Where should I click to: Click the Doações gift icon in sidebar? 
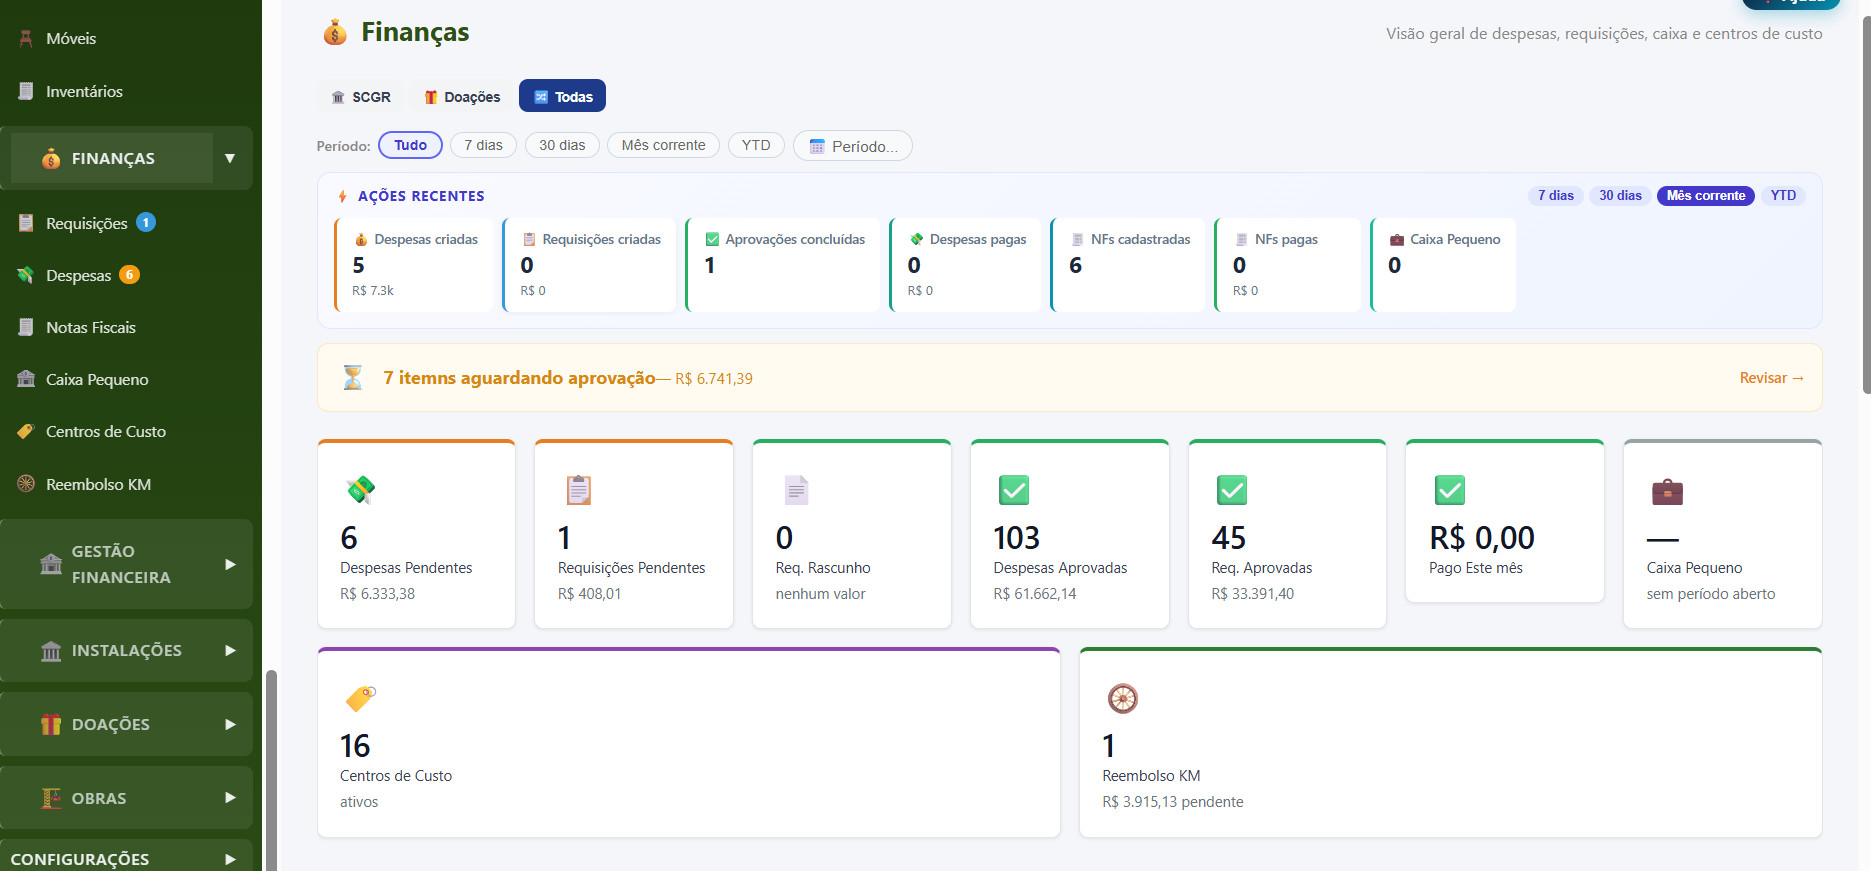[51, 725]
